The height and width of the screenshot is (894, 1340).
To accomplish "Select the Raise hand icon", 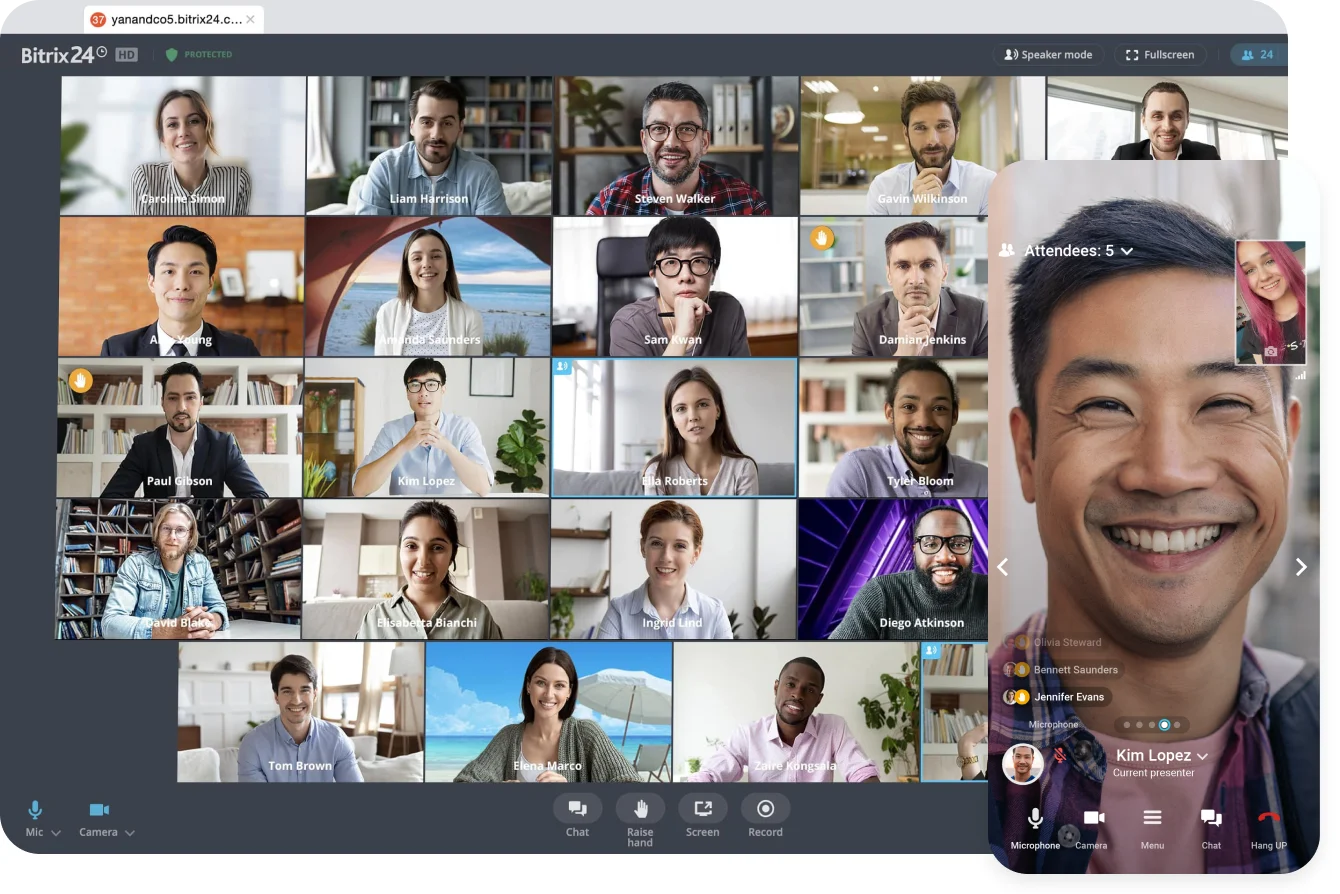I will click(x=640, y=808).
